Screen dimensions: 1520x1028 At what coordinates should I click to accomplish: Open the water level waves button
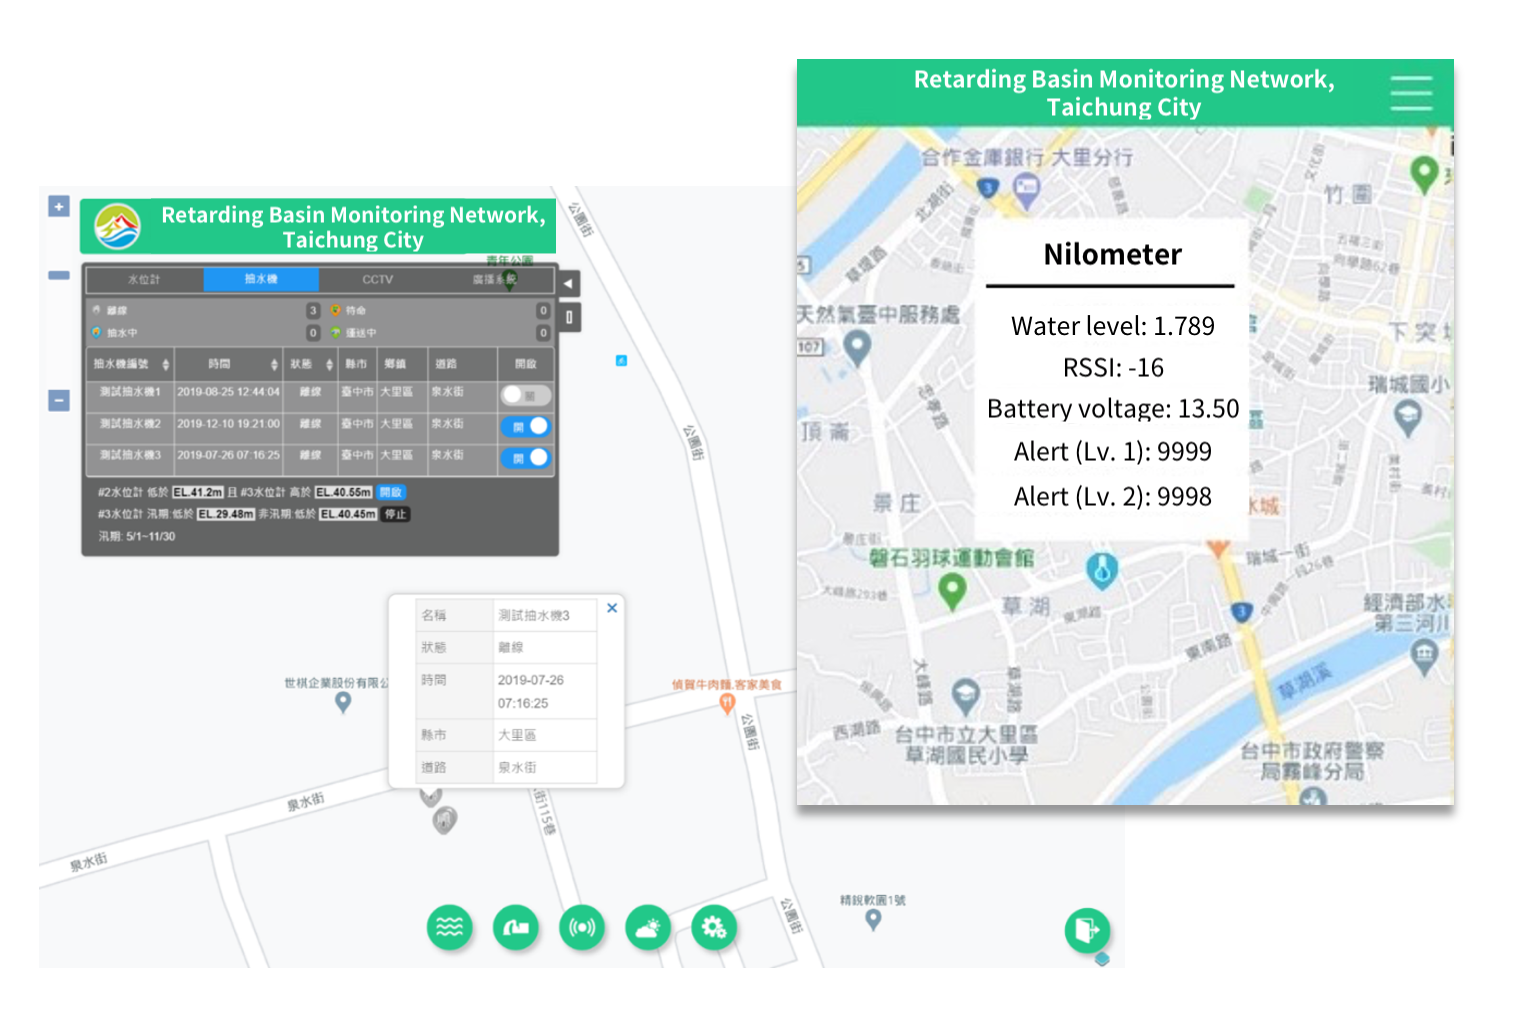point(450,928)
